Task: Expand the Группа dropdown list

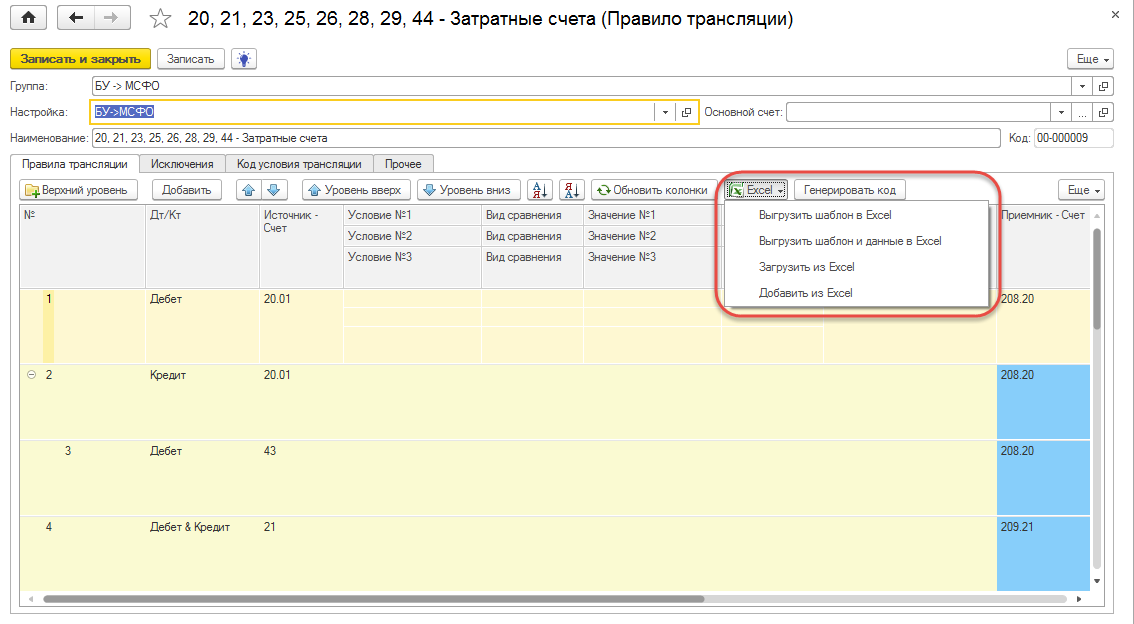Action: click(1082, 86)
